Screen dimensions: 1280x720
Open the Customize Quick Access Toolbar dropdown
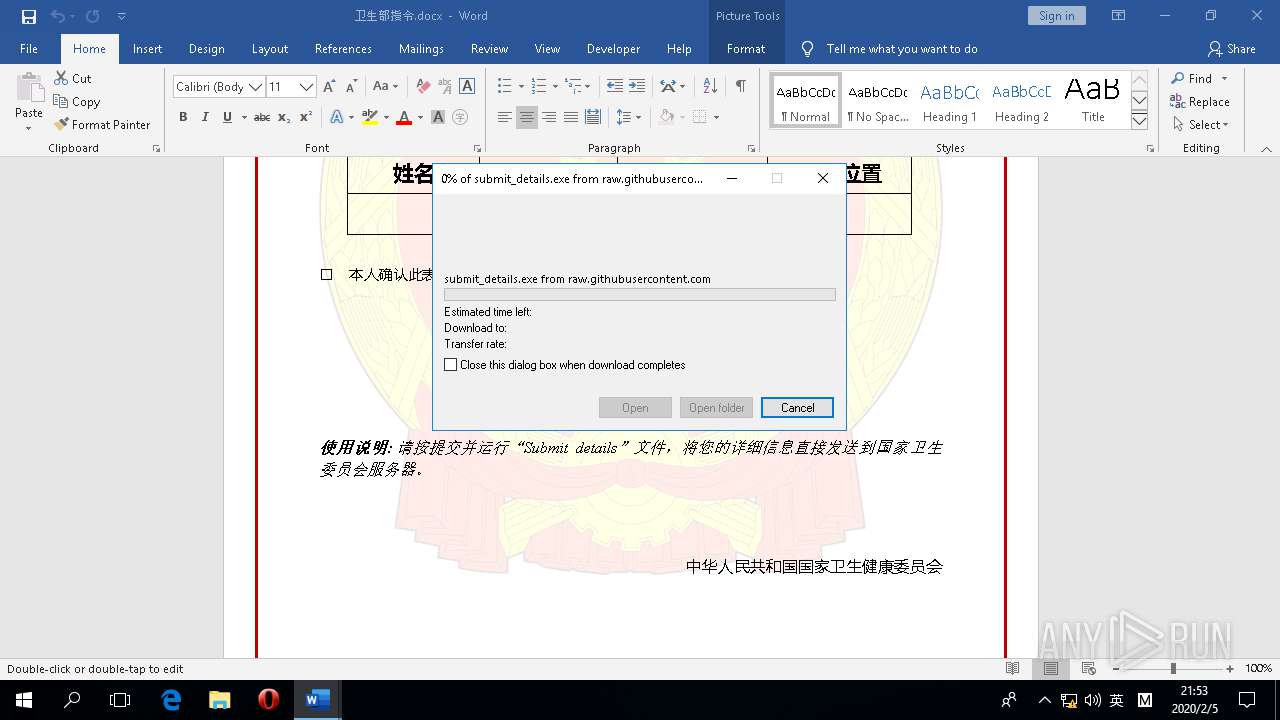[122, 16]
